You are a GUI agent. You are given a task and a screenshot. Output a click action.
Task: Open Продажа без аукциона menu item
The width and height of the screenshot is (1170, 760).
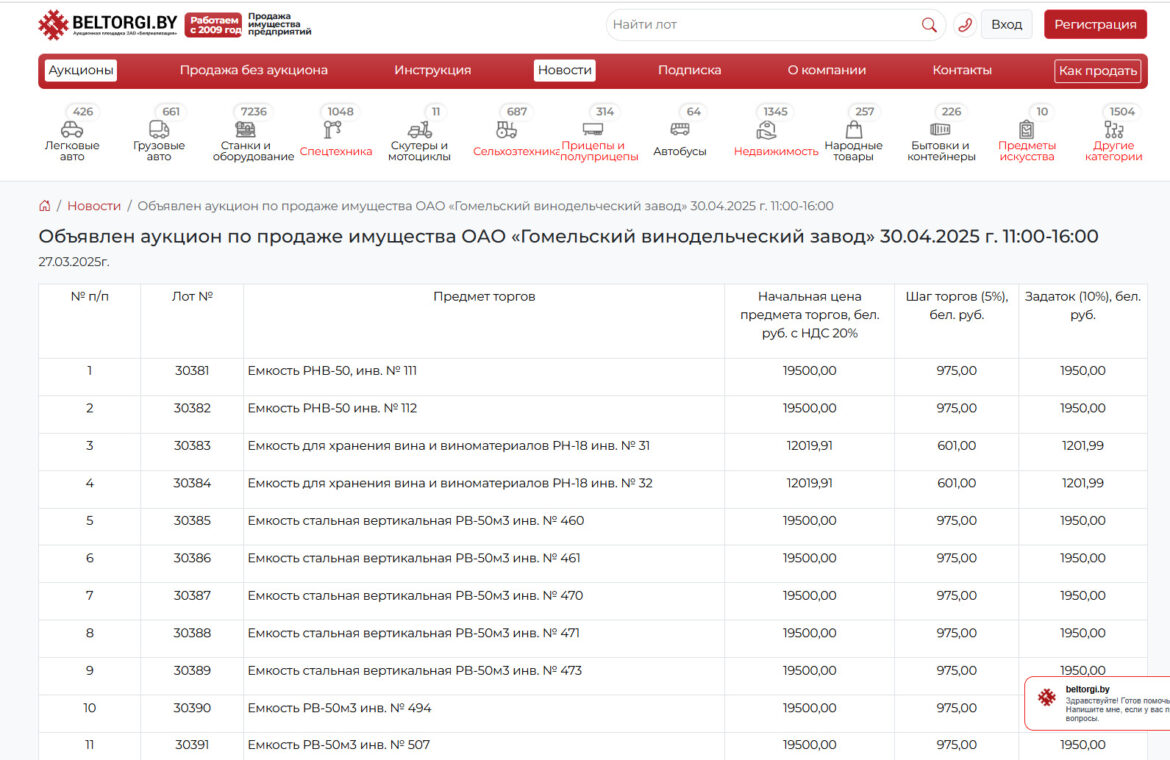click(x=254, y=70)
